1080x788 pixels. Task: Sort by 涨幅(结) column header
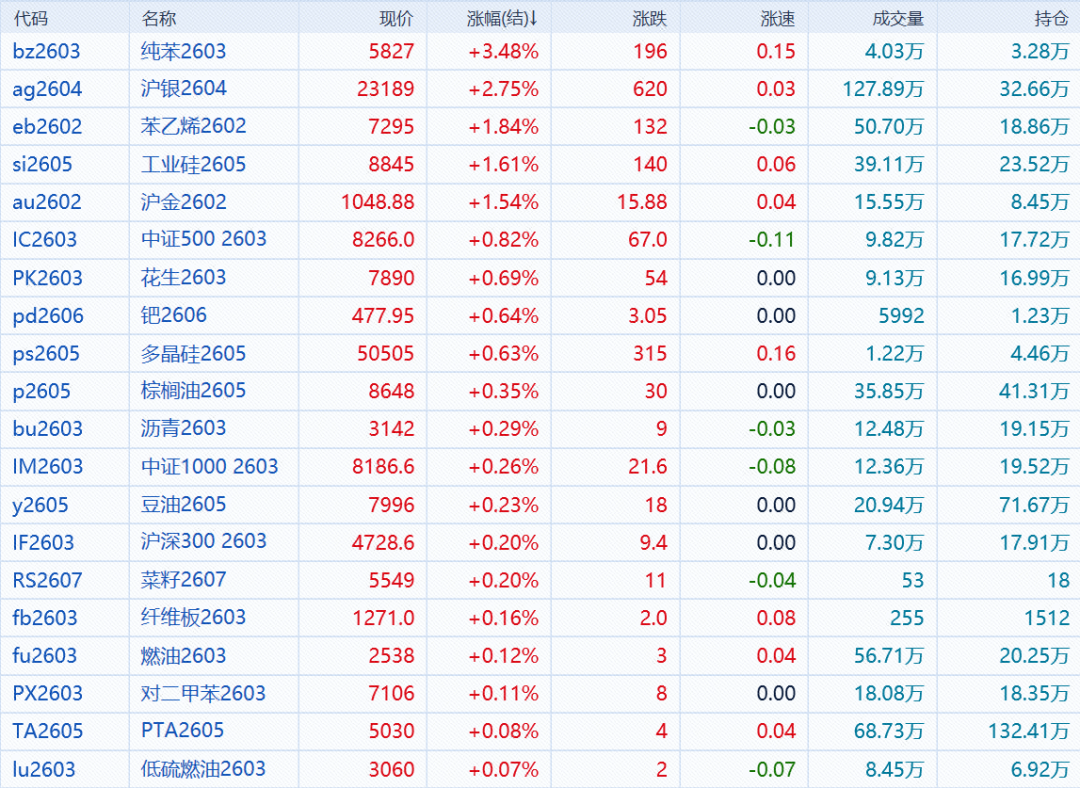502,18
